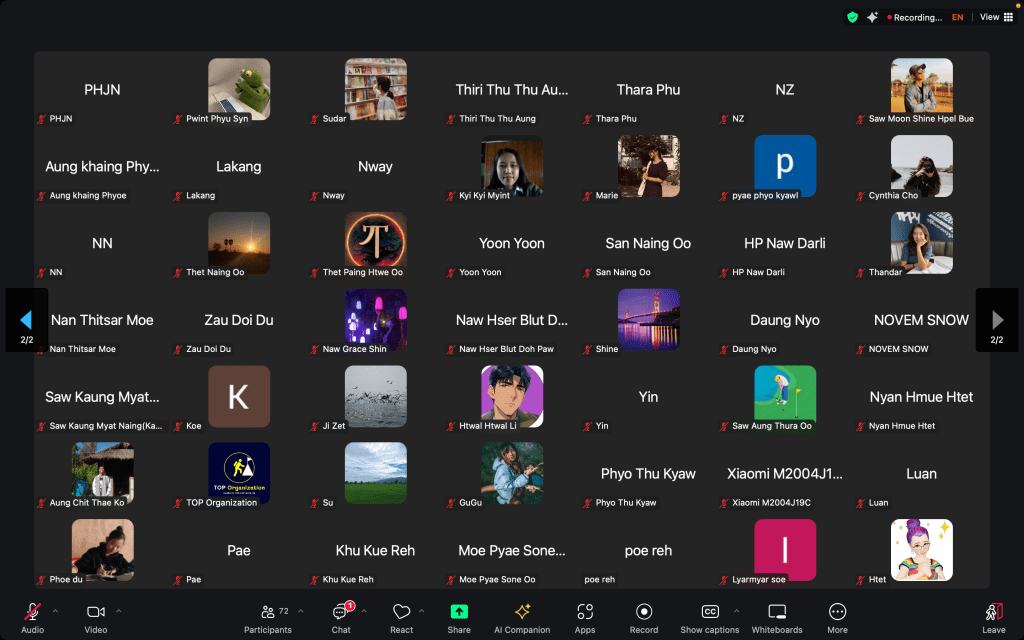This screenshot has width=1024, height=640.
Task: Open the Participants panel
Action: click(x=268, y=617)
